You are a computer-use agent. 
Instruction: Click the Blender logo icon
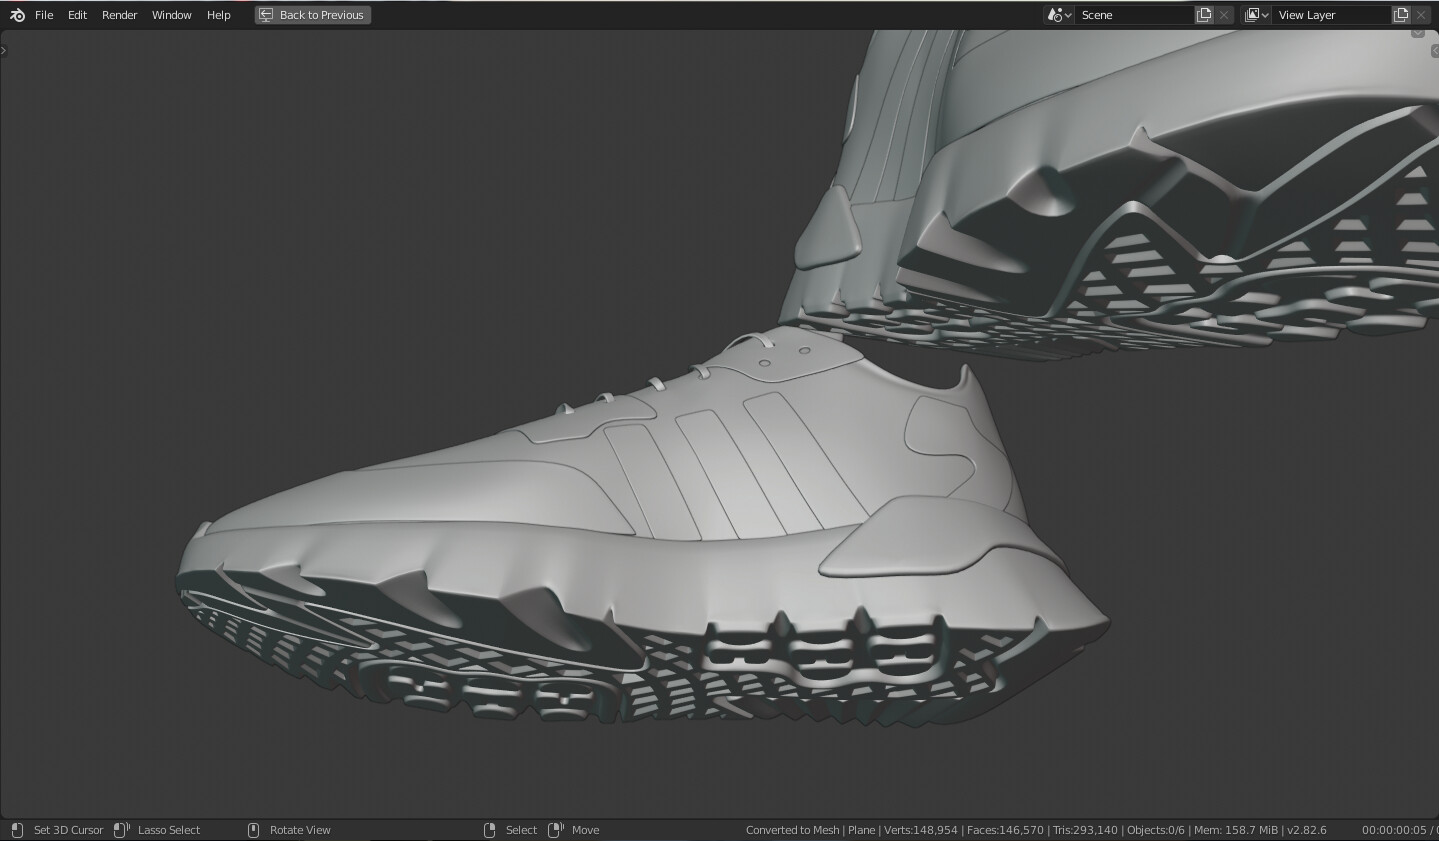pos(17,15)
